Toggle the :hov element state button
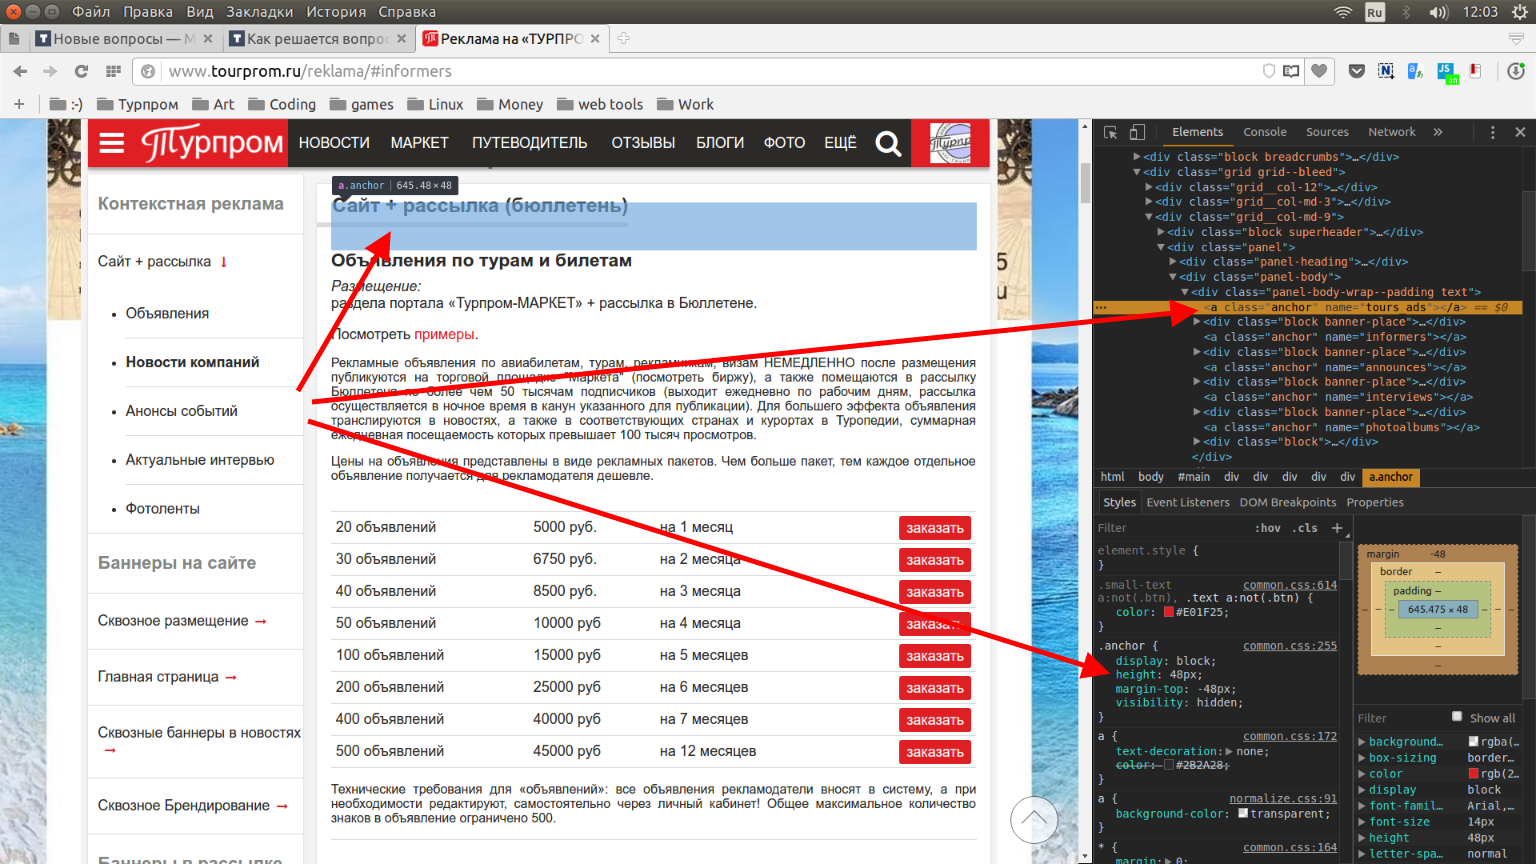Viewport: 1536px width, 864px height. (x=1268, y=528)
